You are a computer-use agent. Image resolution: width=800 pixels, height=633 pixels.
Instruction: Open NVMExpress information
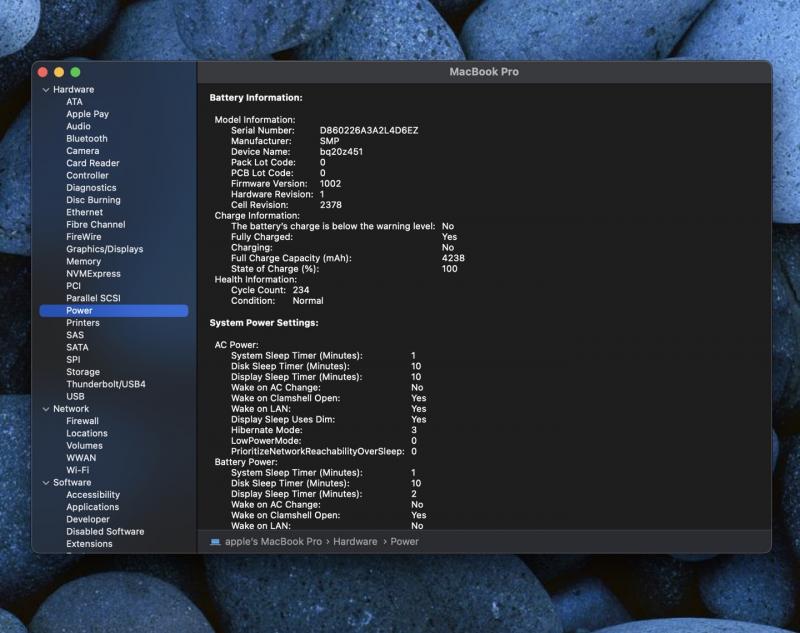tap(93, 273)
